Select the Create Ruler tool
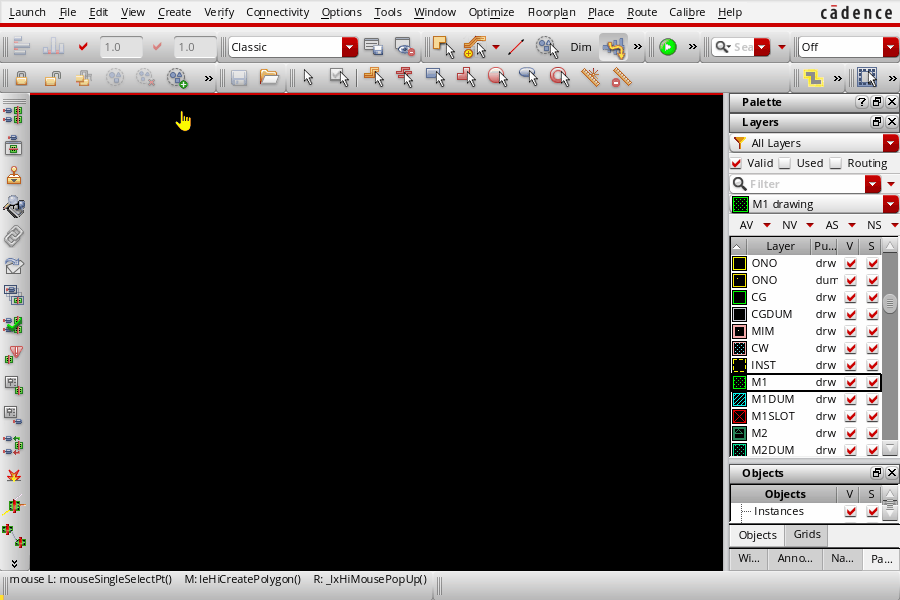Viewport: 900px width, 600px height. tap(591, 77)
